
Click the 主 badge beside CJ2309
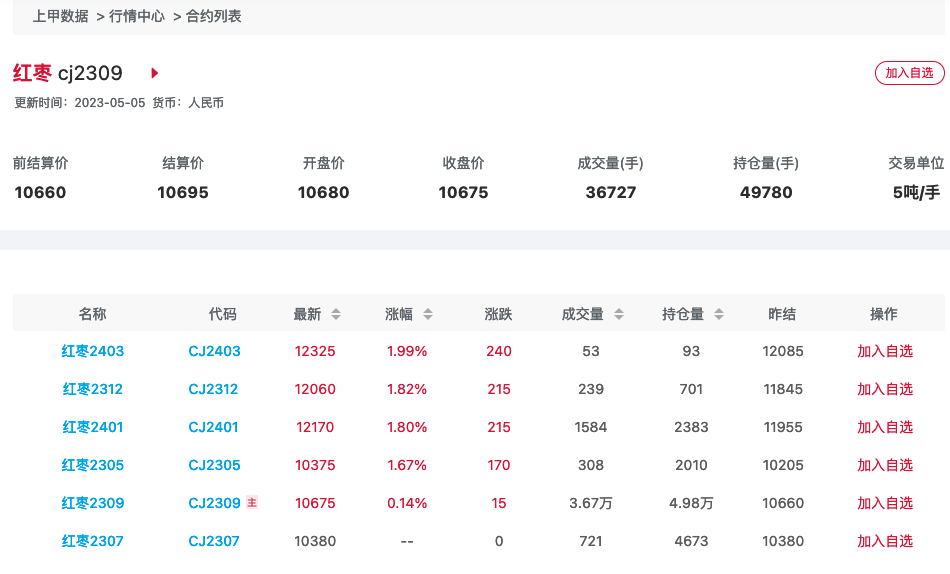coord(252,503)
